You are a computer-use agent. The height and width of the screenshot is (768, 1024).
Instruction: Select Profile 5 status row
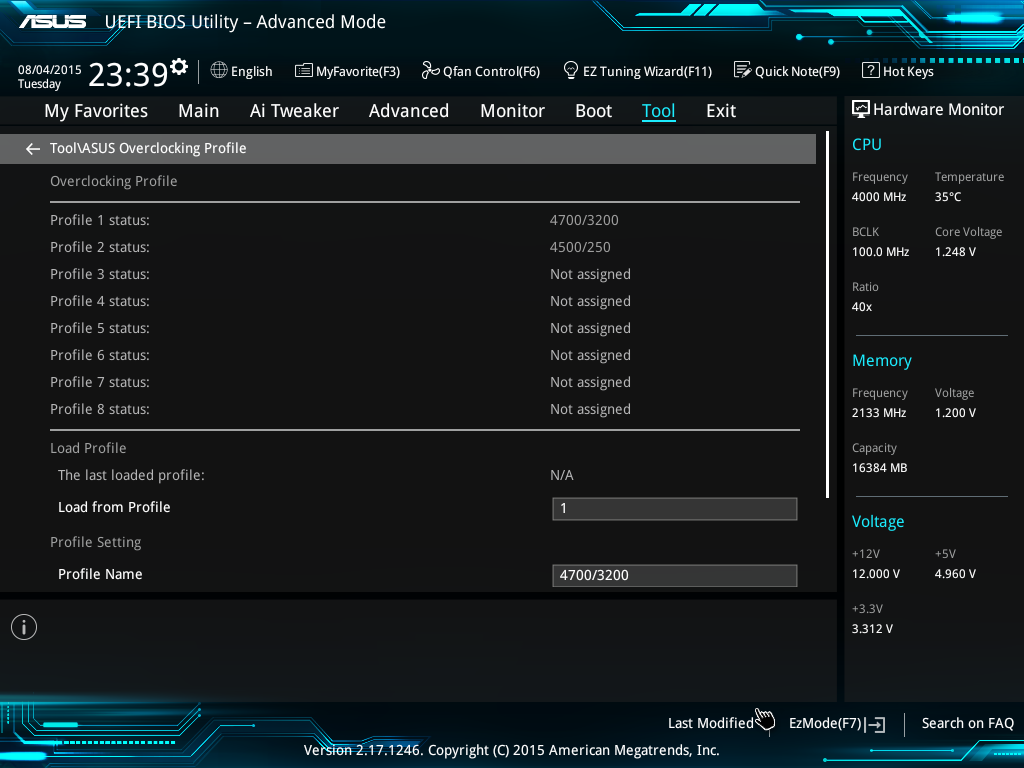(424, 328)
